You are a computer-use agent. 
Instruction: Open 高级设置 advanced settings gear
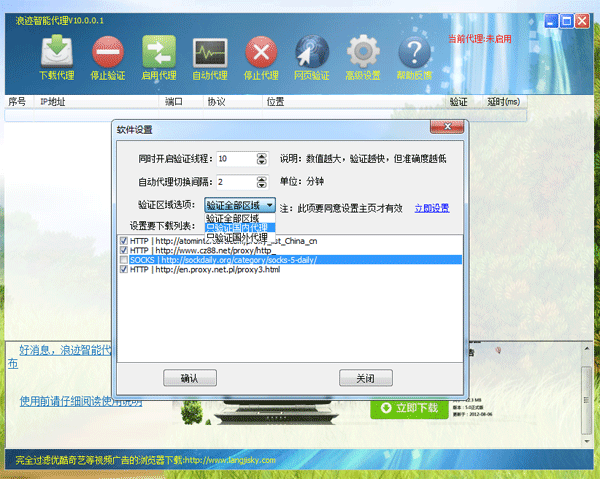[x=364, y=55]
